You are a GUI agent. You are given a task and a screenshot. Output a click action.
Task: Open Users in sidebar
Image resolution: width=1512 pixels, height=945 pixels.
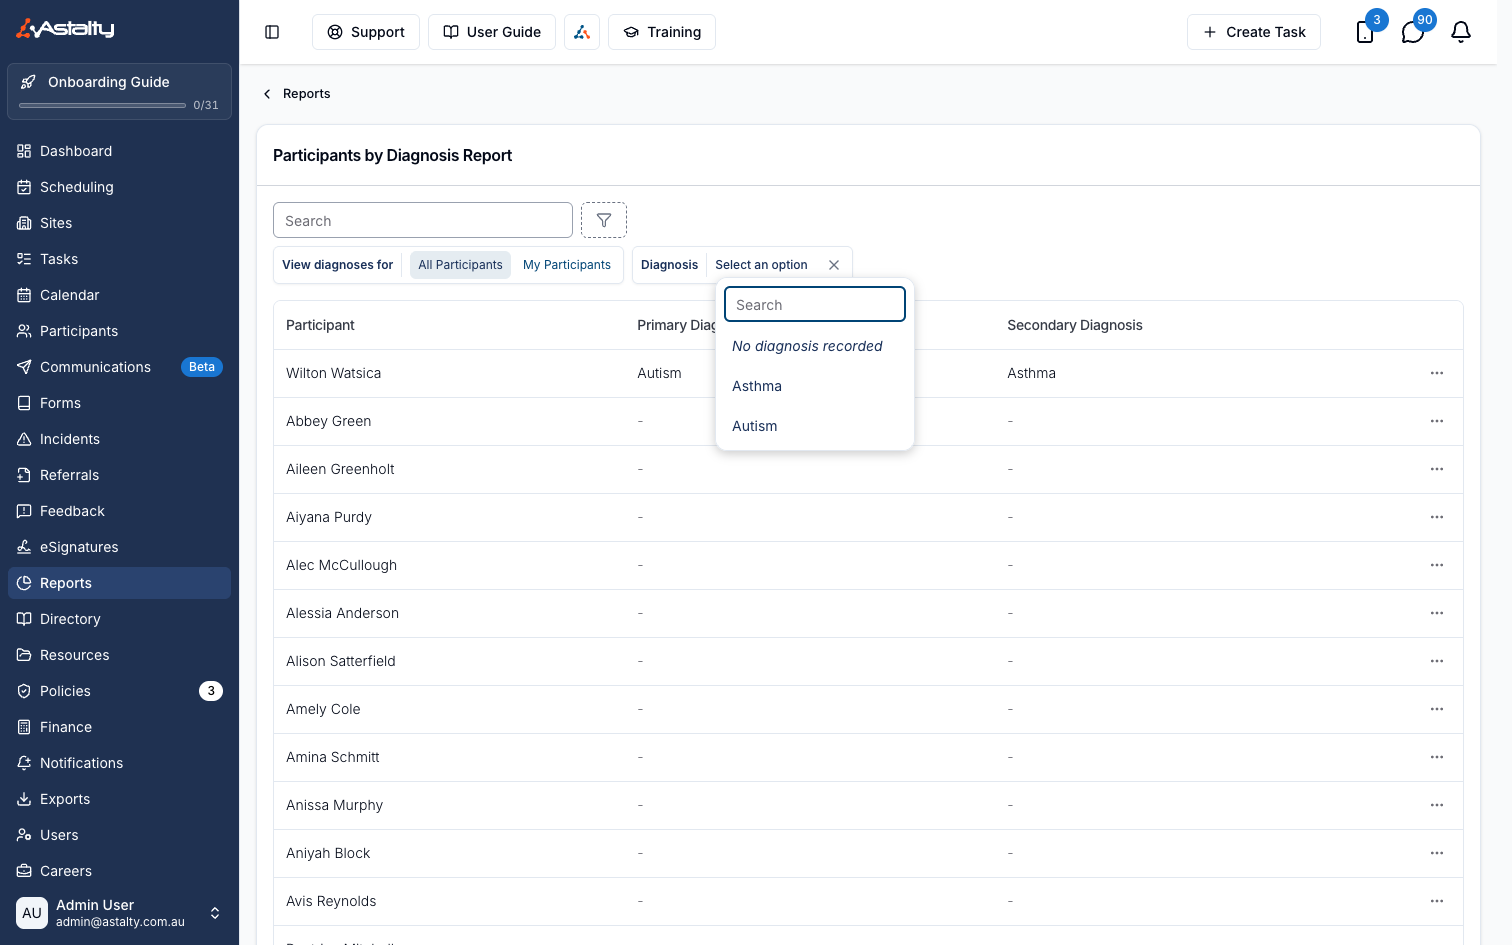click(119, 835)
